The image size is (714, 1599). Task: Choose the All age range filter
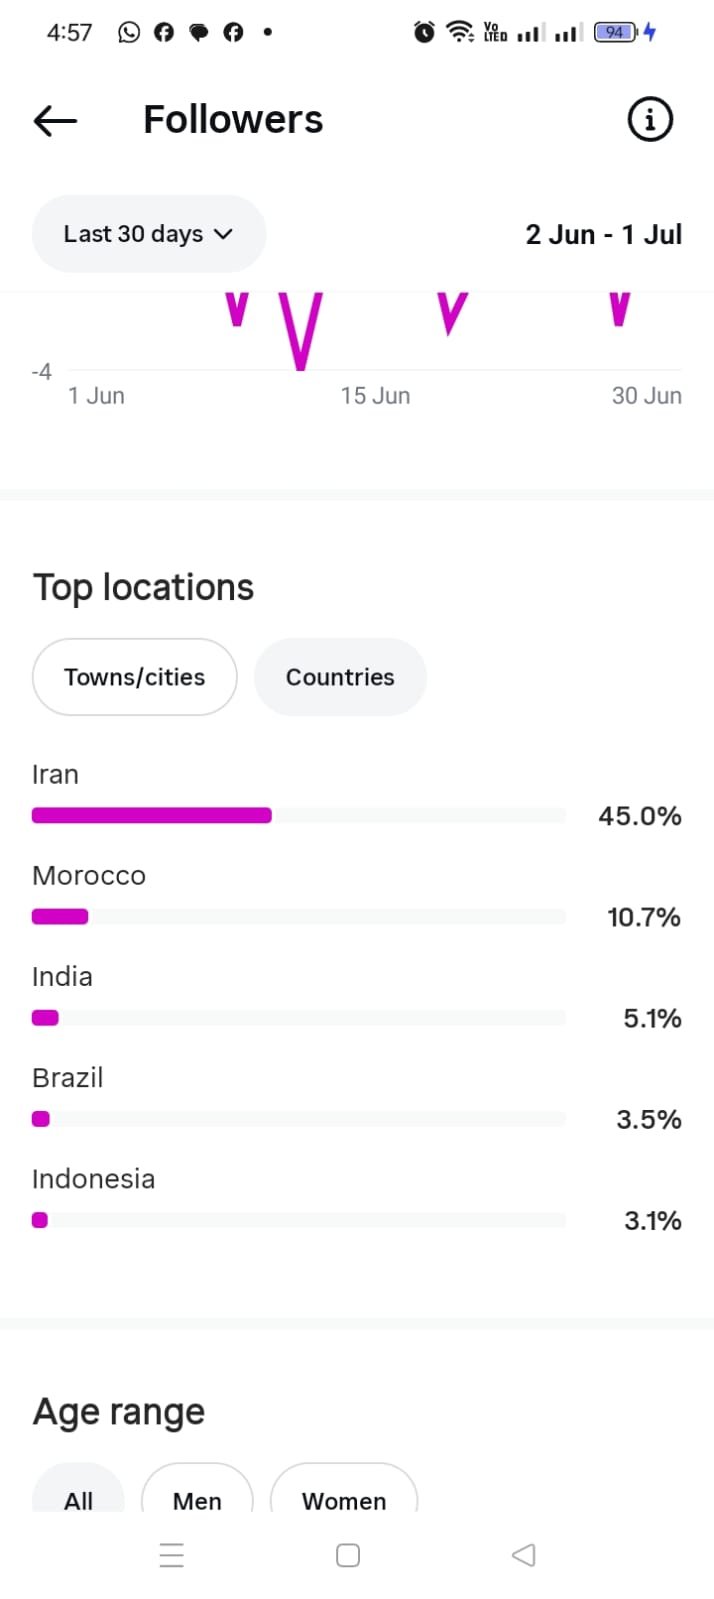click(78, 1488)
